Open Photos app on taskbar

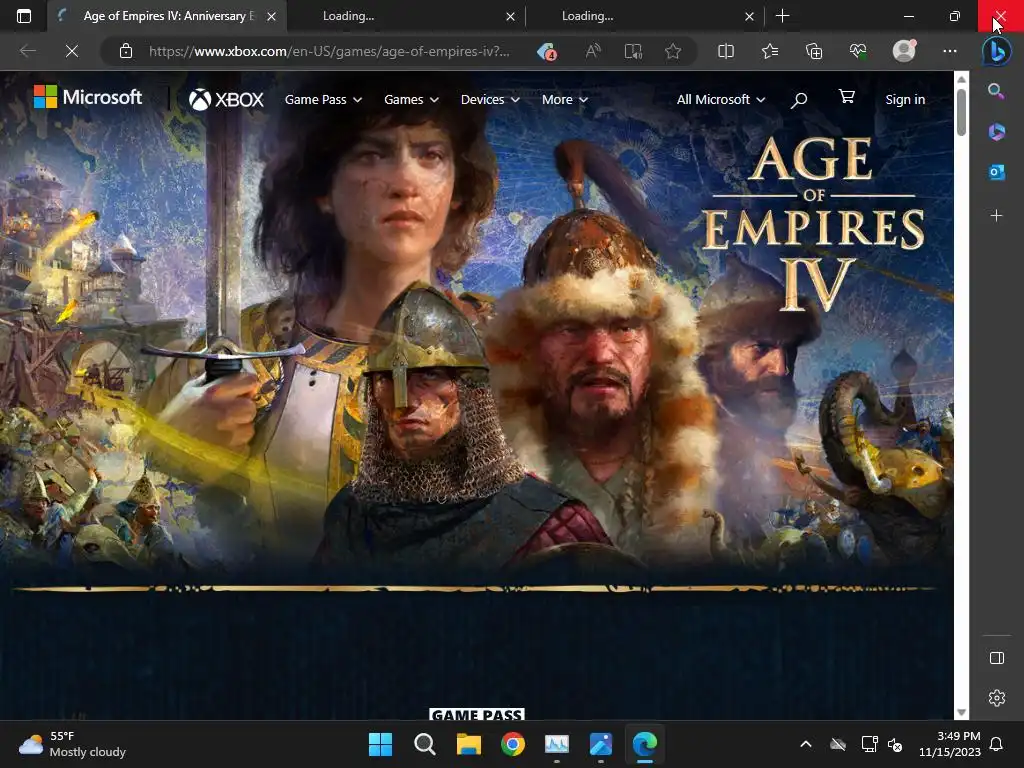pos(601,744)
